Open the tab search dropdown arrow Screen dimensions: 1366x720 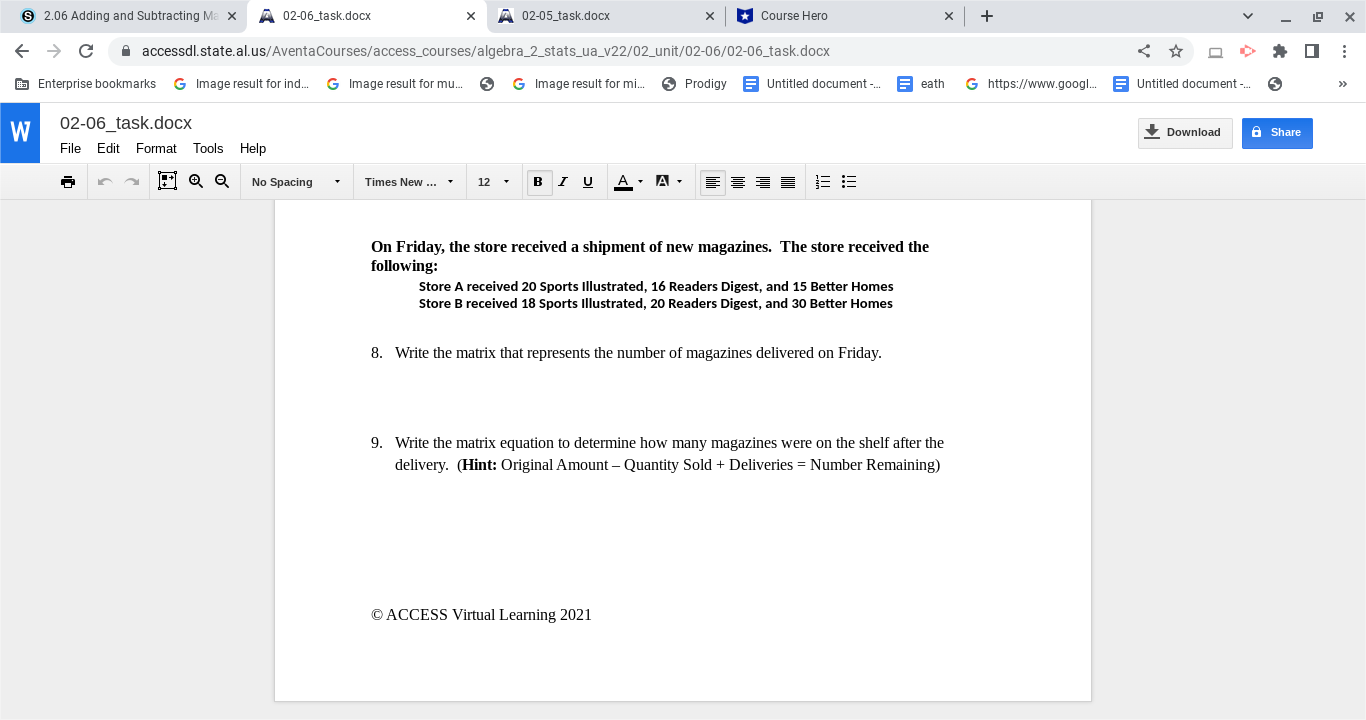1248,16
